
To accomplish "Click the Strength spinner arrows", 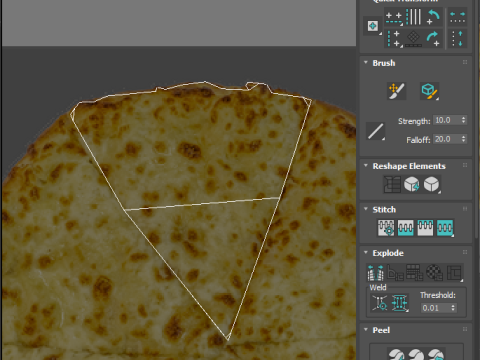I will point(464,120).
